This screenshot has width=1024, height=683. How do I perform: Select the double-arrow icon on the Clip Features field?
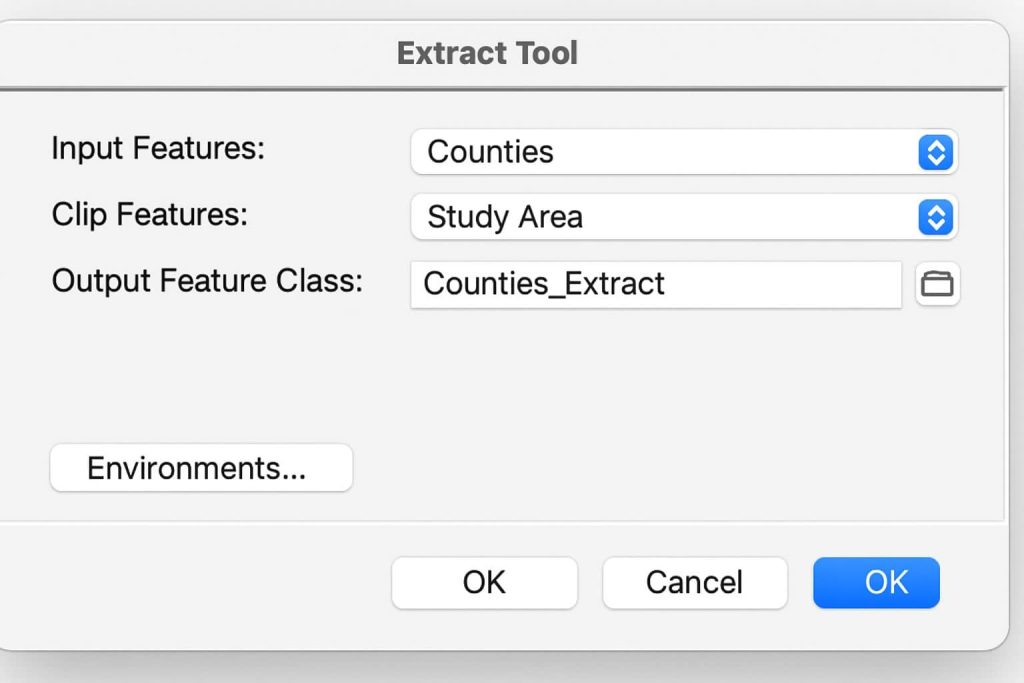tap(936, 217)
